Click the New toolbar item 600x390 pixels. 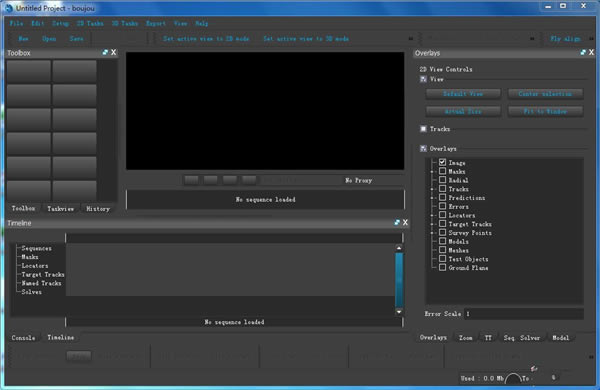tap(23, 39)
